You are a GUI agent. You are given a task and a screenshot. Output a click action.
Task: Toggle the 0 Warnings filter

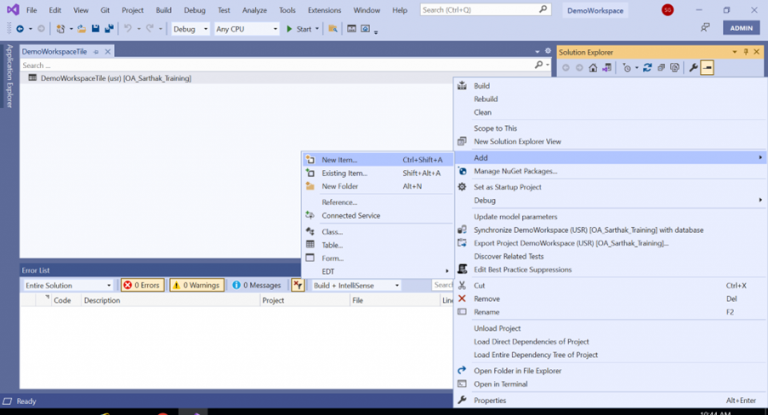pos(197,285)
